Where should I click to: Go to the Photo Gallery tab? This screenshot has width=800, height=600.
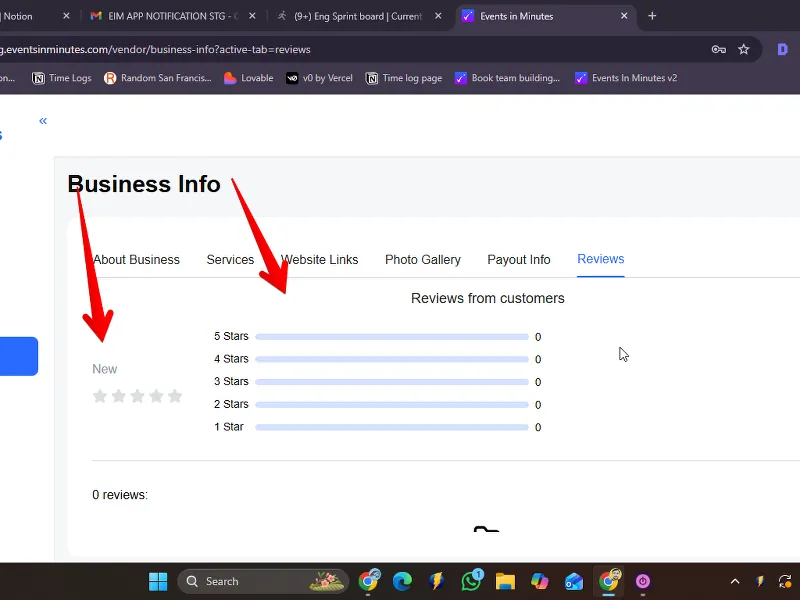tap(423, 260)
